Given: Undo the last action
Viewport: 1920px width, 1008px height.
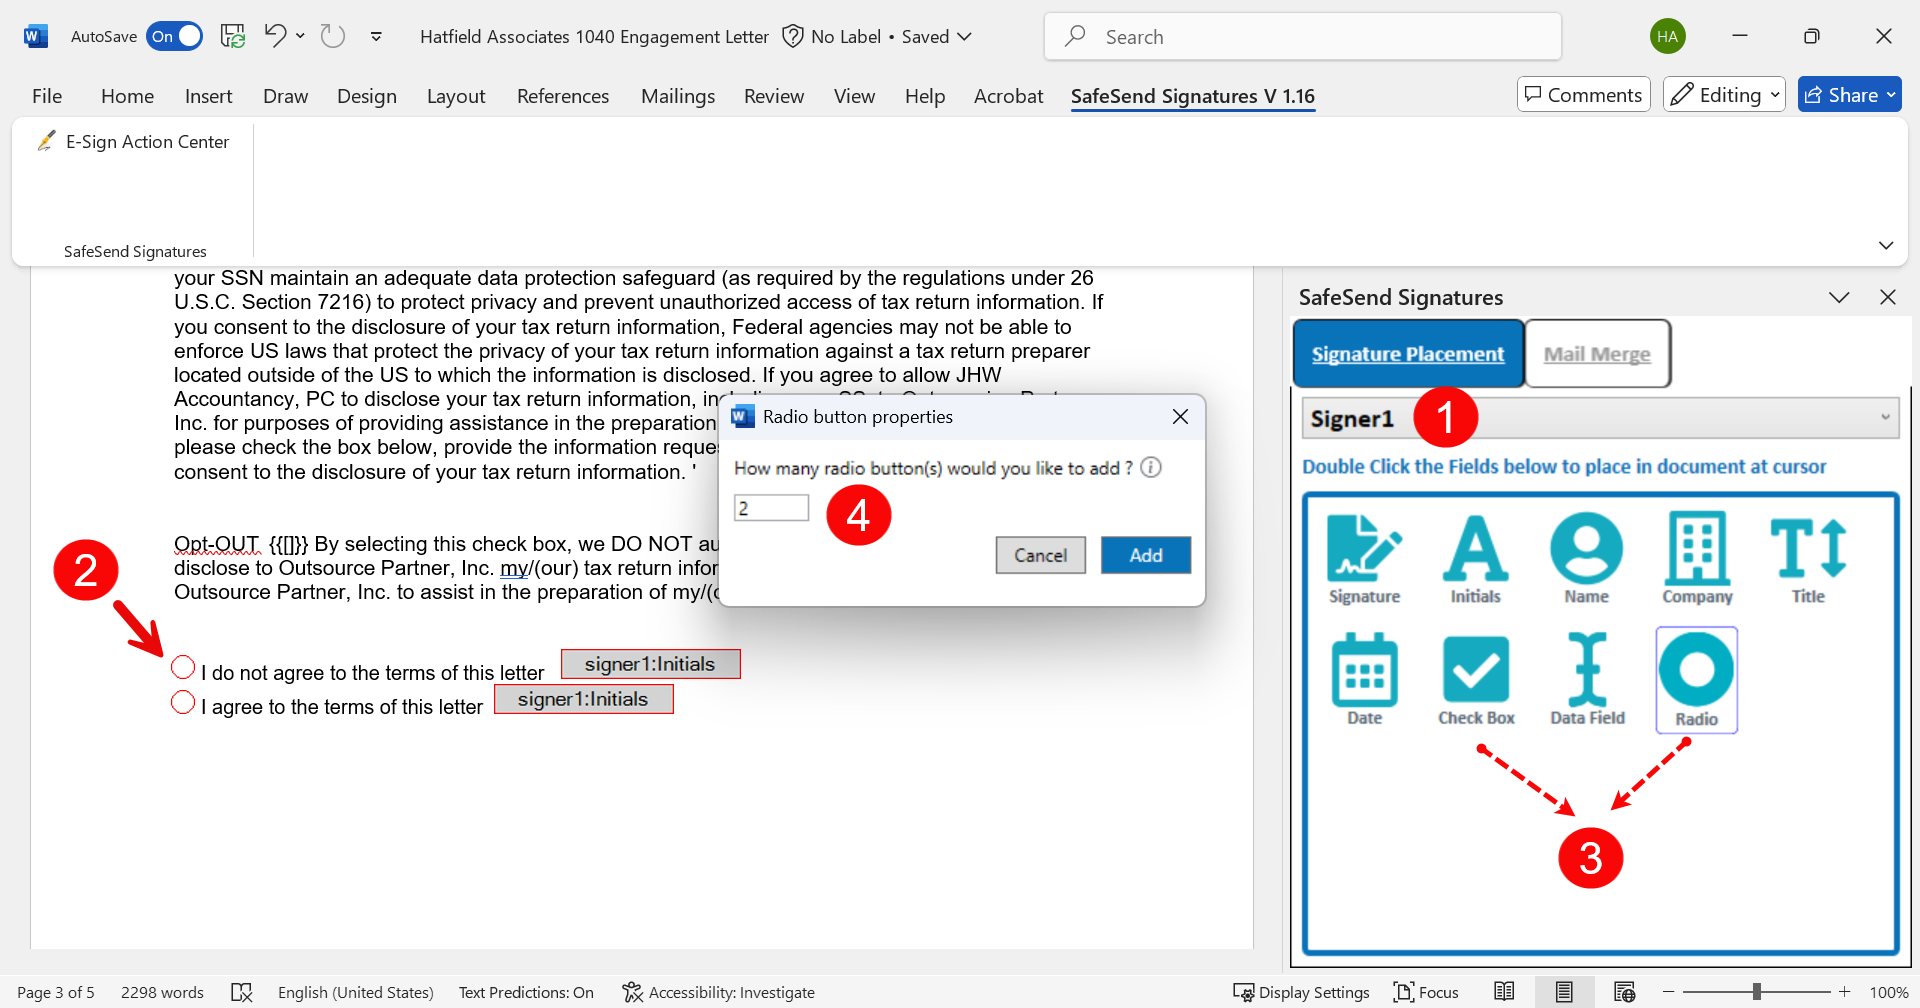Looking at the screenshot, I should pos(275,36).
